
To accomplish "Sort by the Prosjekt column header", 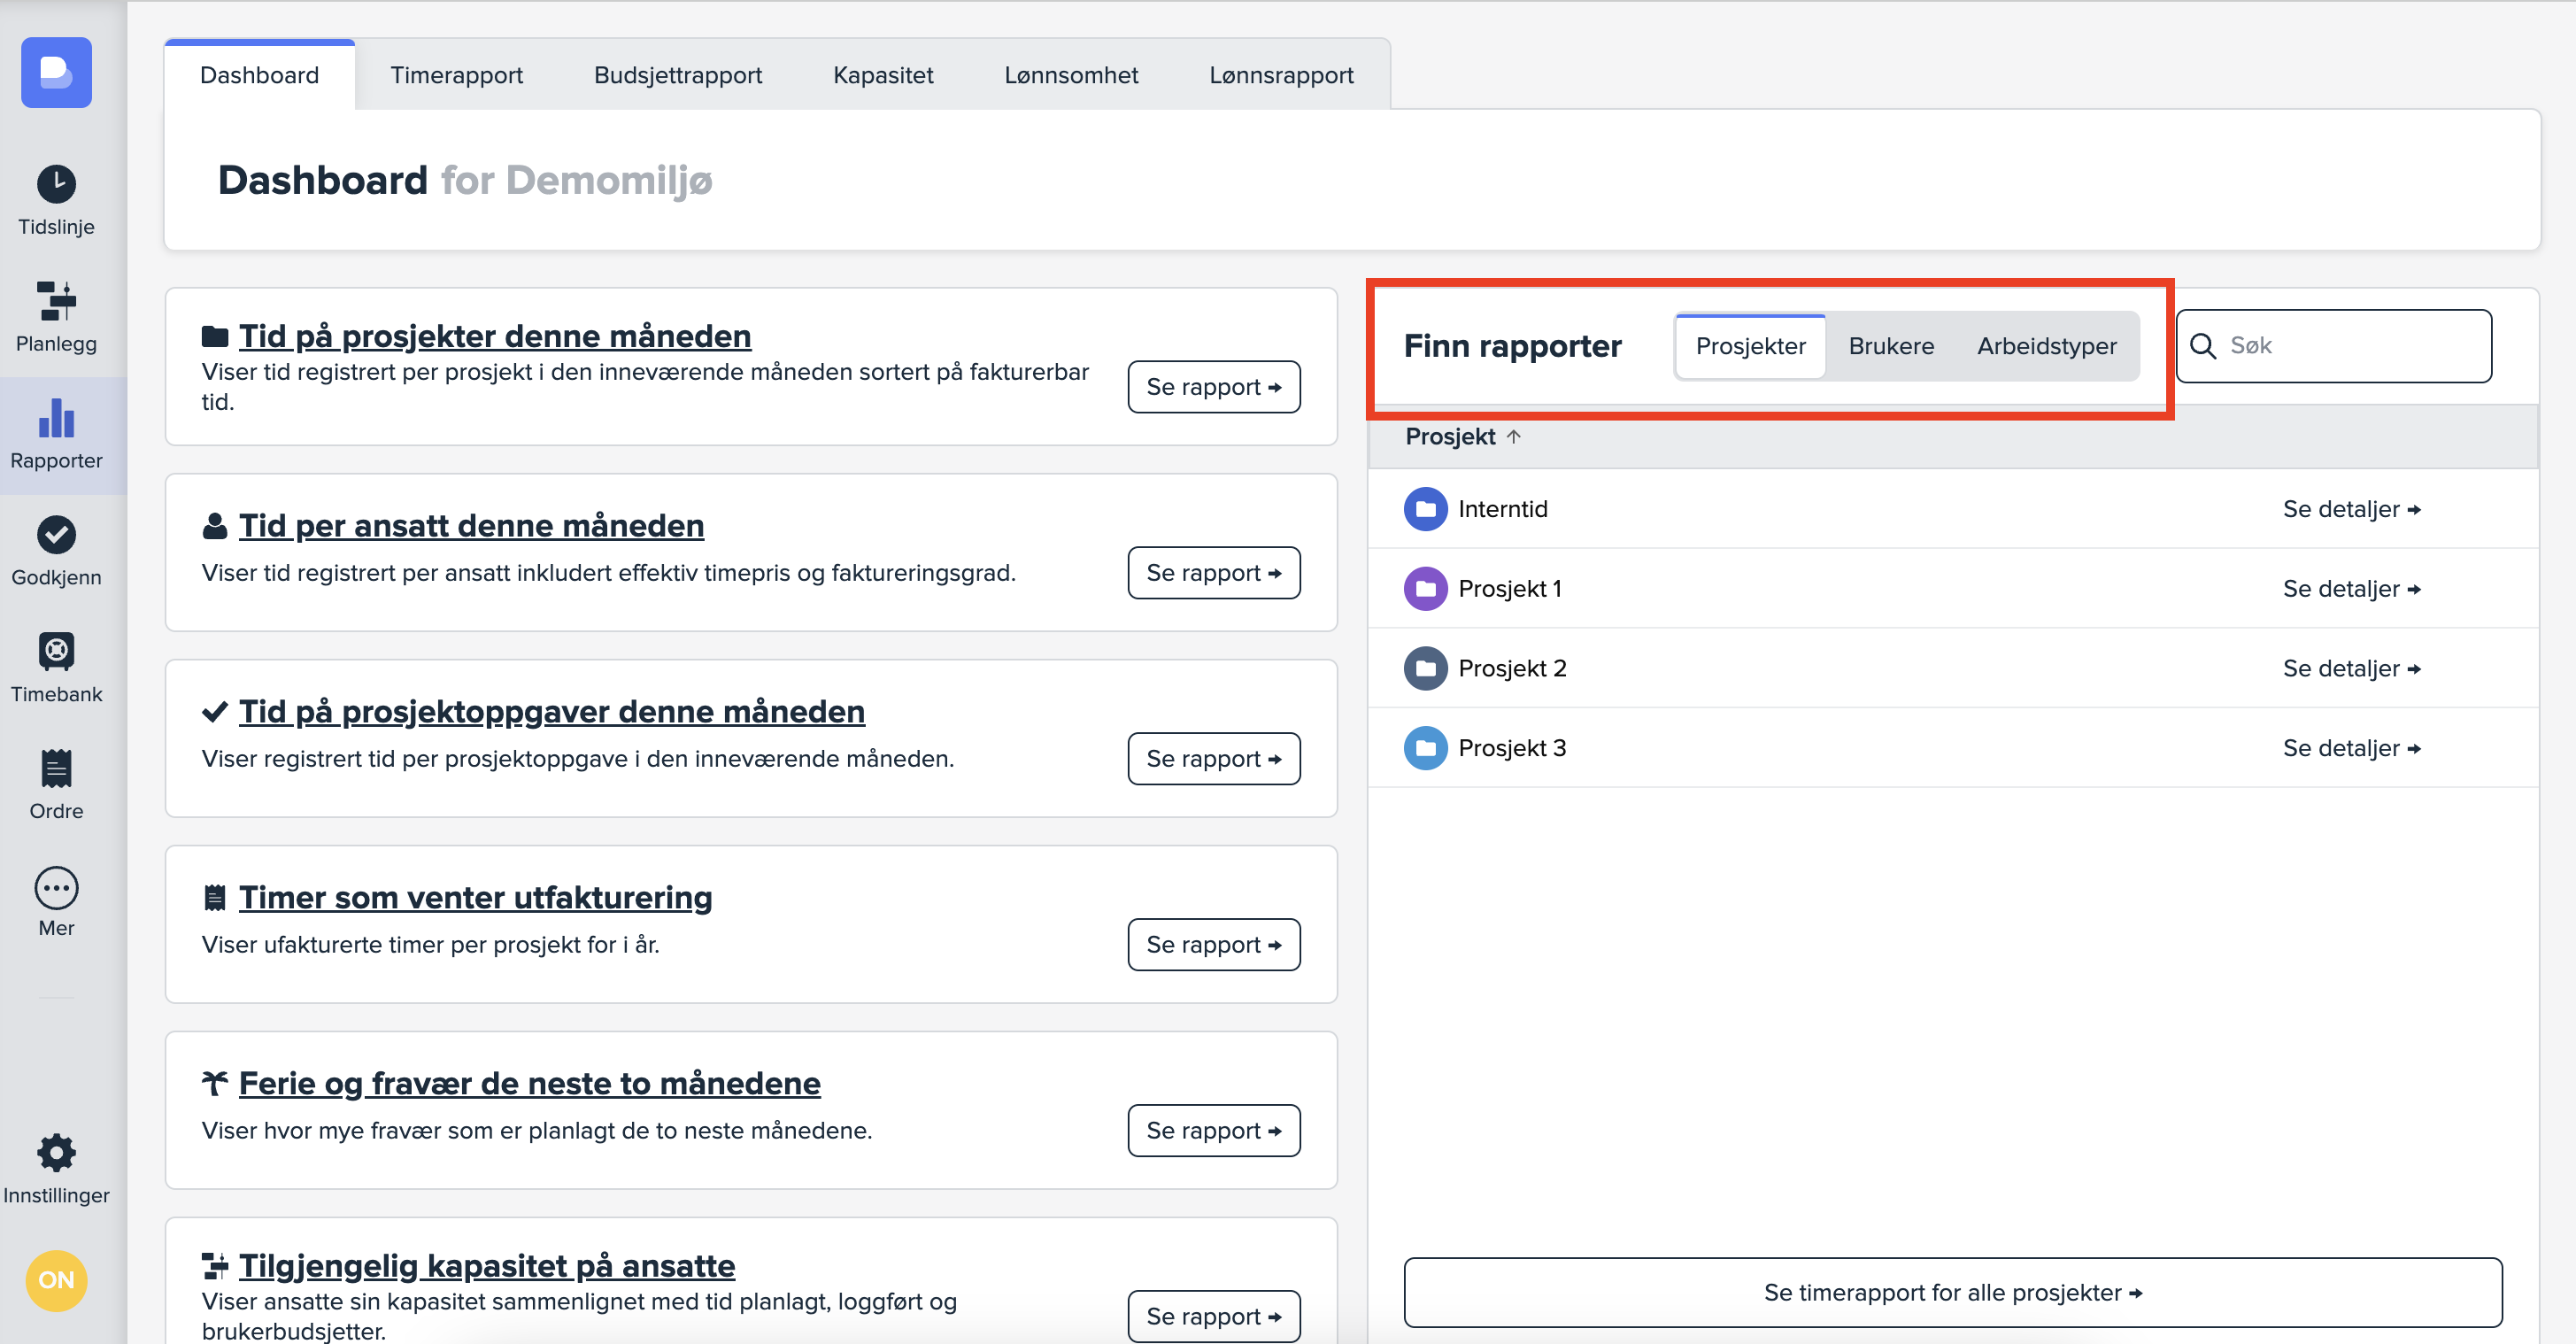I will 1450,437.
